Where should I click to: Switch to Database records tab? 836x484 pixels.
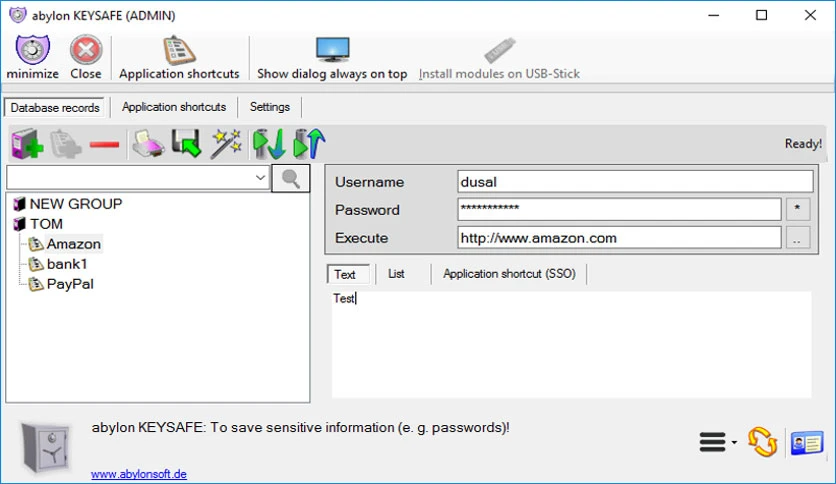(55, 108)
